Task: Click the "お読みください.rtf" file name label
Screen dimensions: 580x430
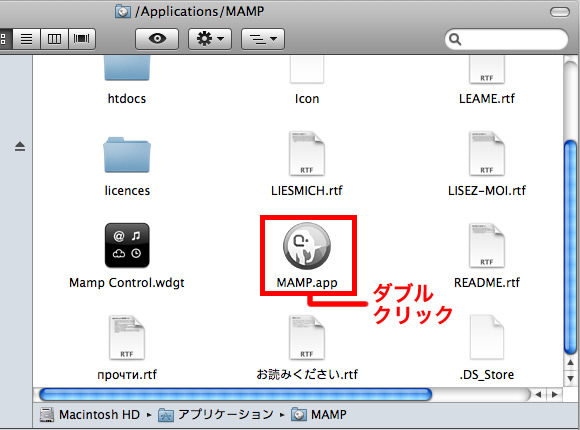Action: (307, 375)
